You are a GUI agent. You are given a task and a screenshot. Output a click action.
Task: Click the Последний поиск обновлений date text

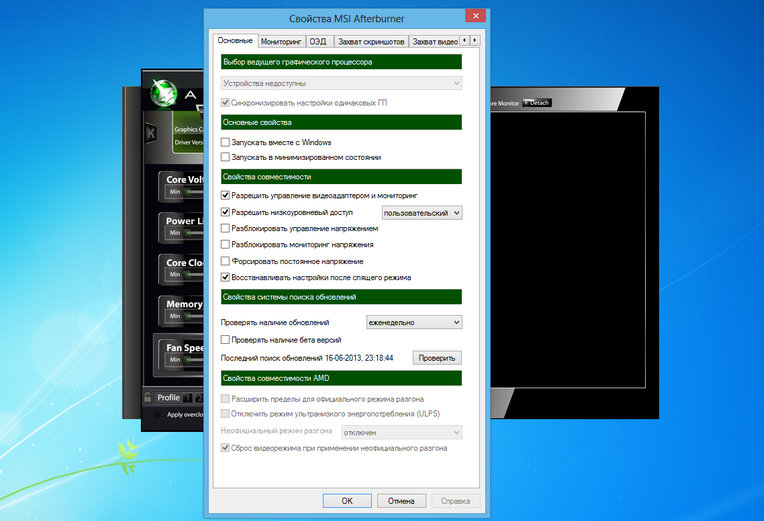pyautogui.click(x=359, y=358)
